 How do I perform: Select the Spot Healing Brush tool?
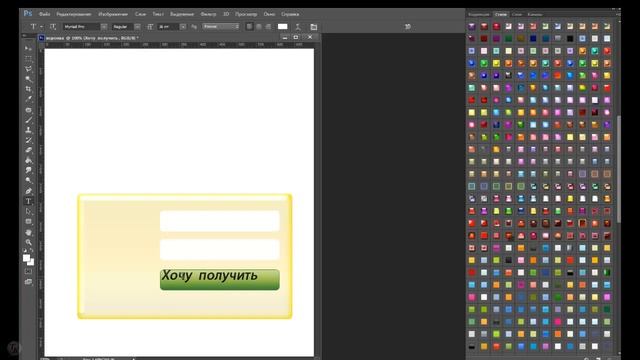click(x=28, y=110)
